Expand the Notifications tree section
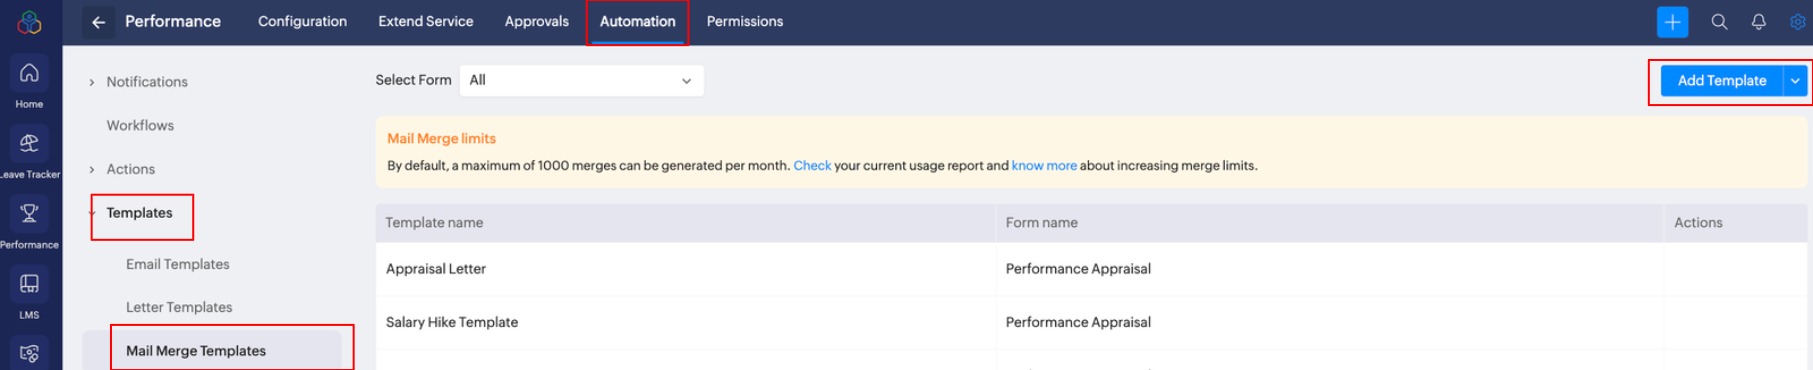The height and width of the screenshot is (370, 1813). (x=92, y=82)
